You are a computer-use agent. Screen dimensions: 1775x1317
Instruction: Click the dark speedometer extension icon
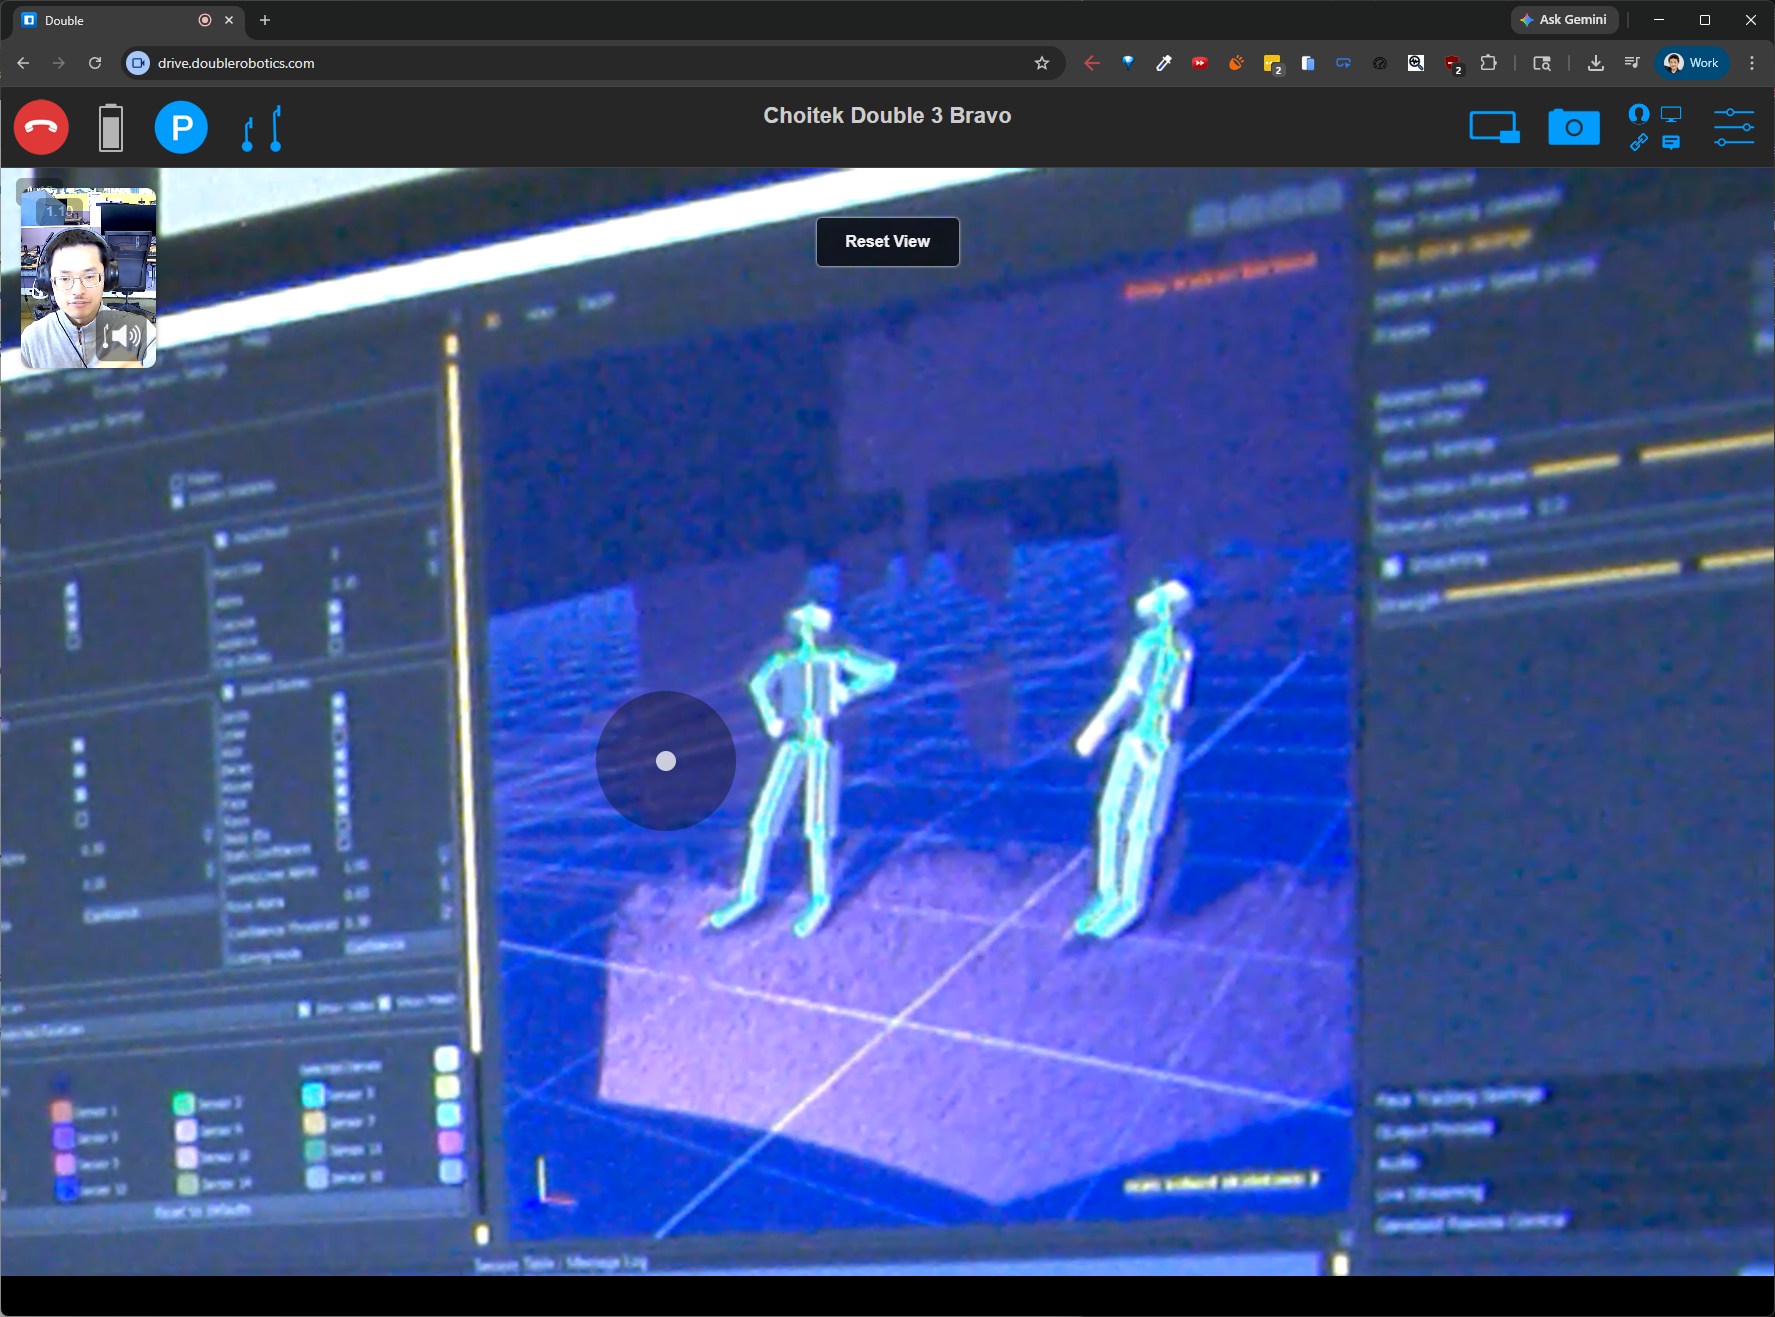(x=1380, y=63)
